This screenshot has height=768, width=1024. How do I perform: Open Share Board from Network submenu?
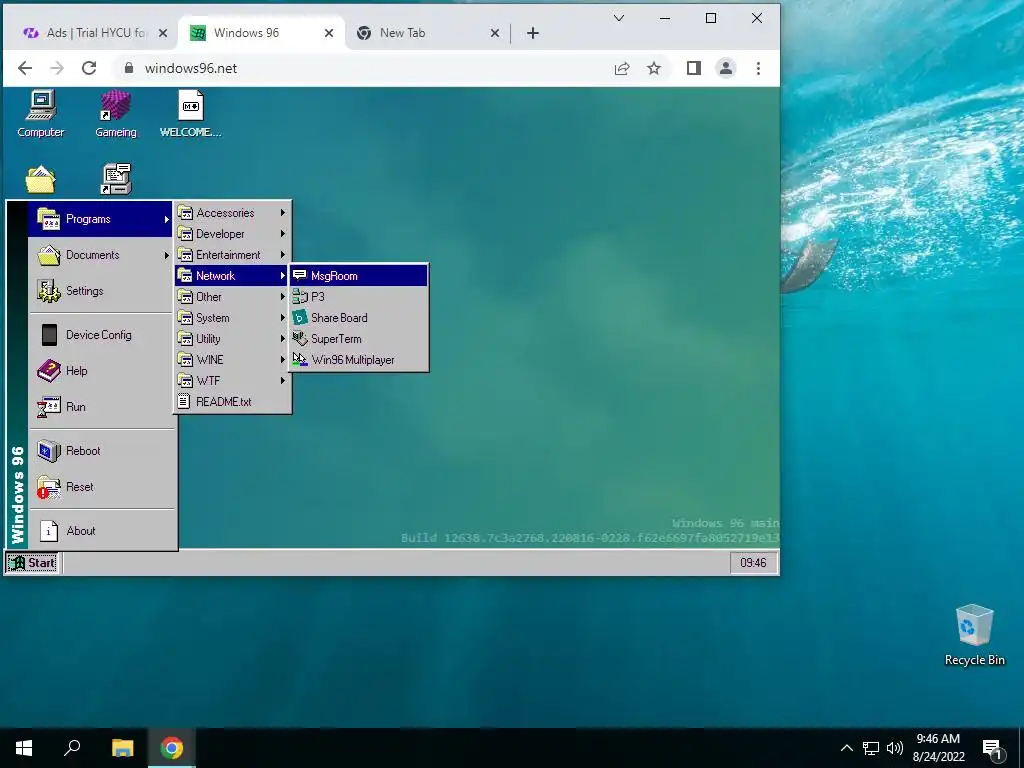[359, 317]
